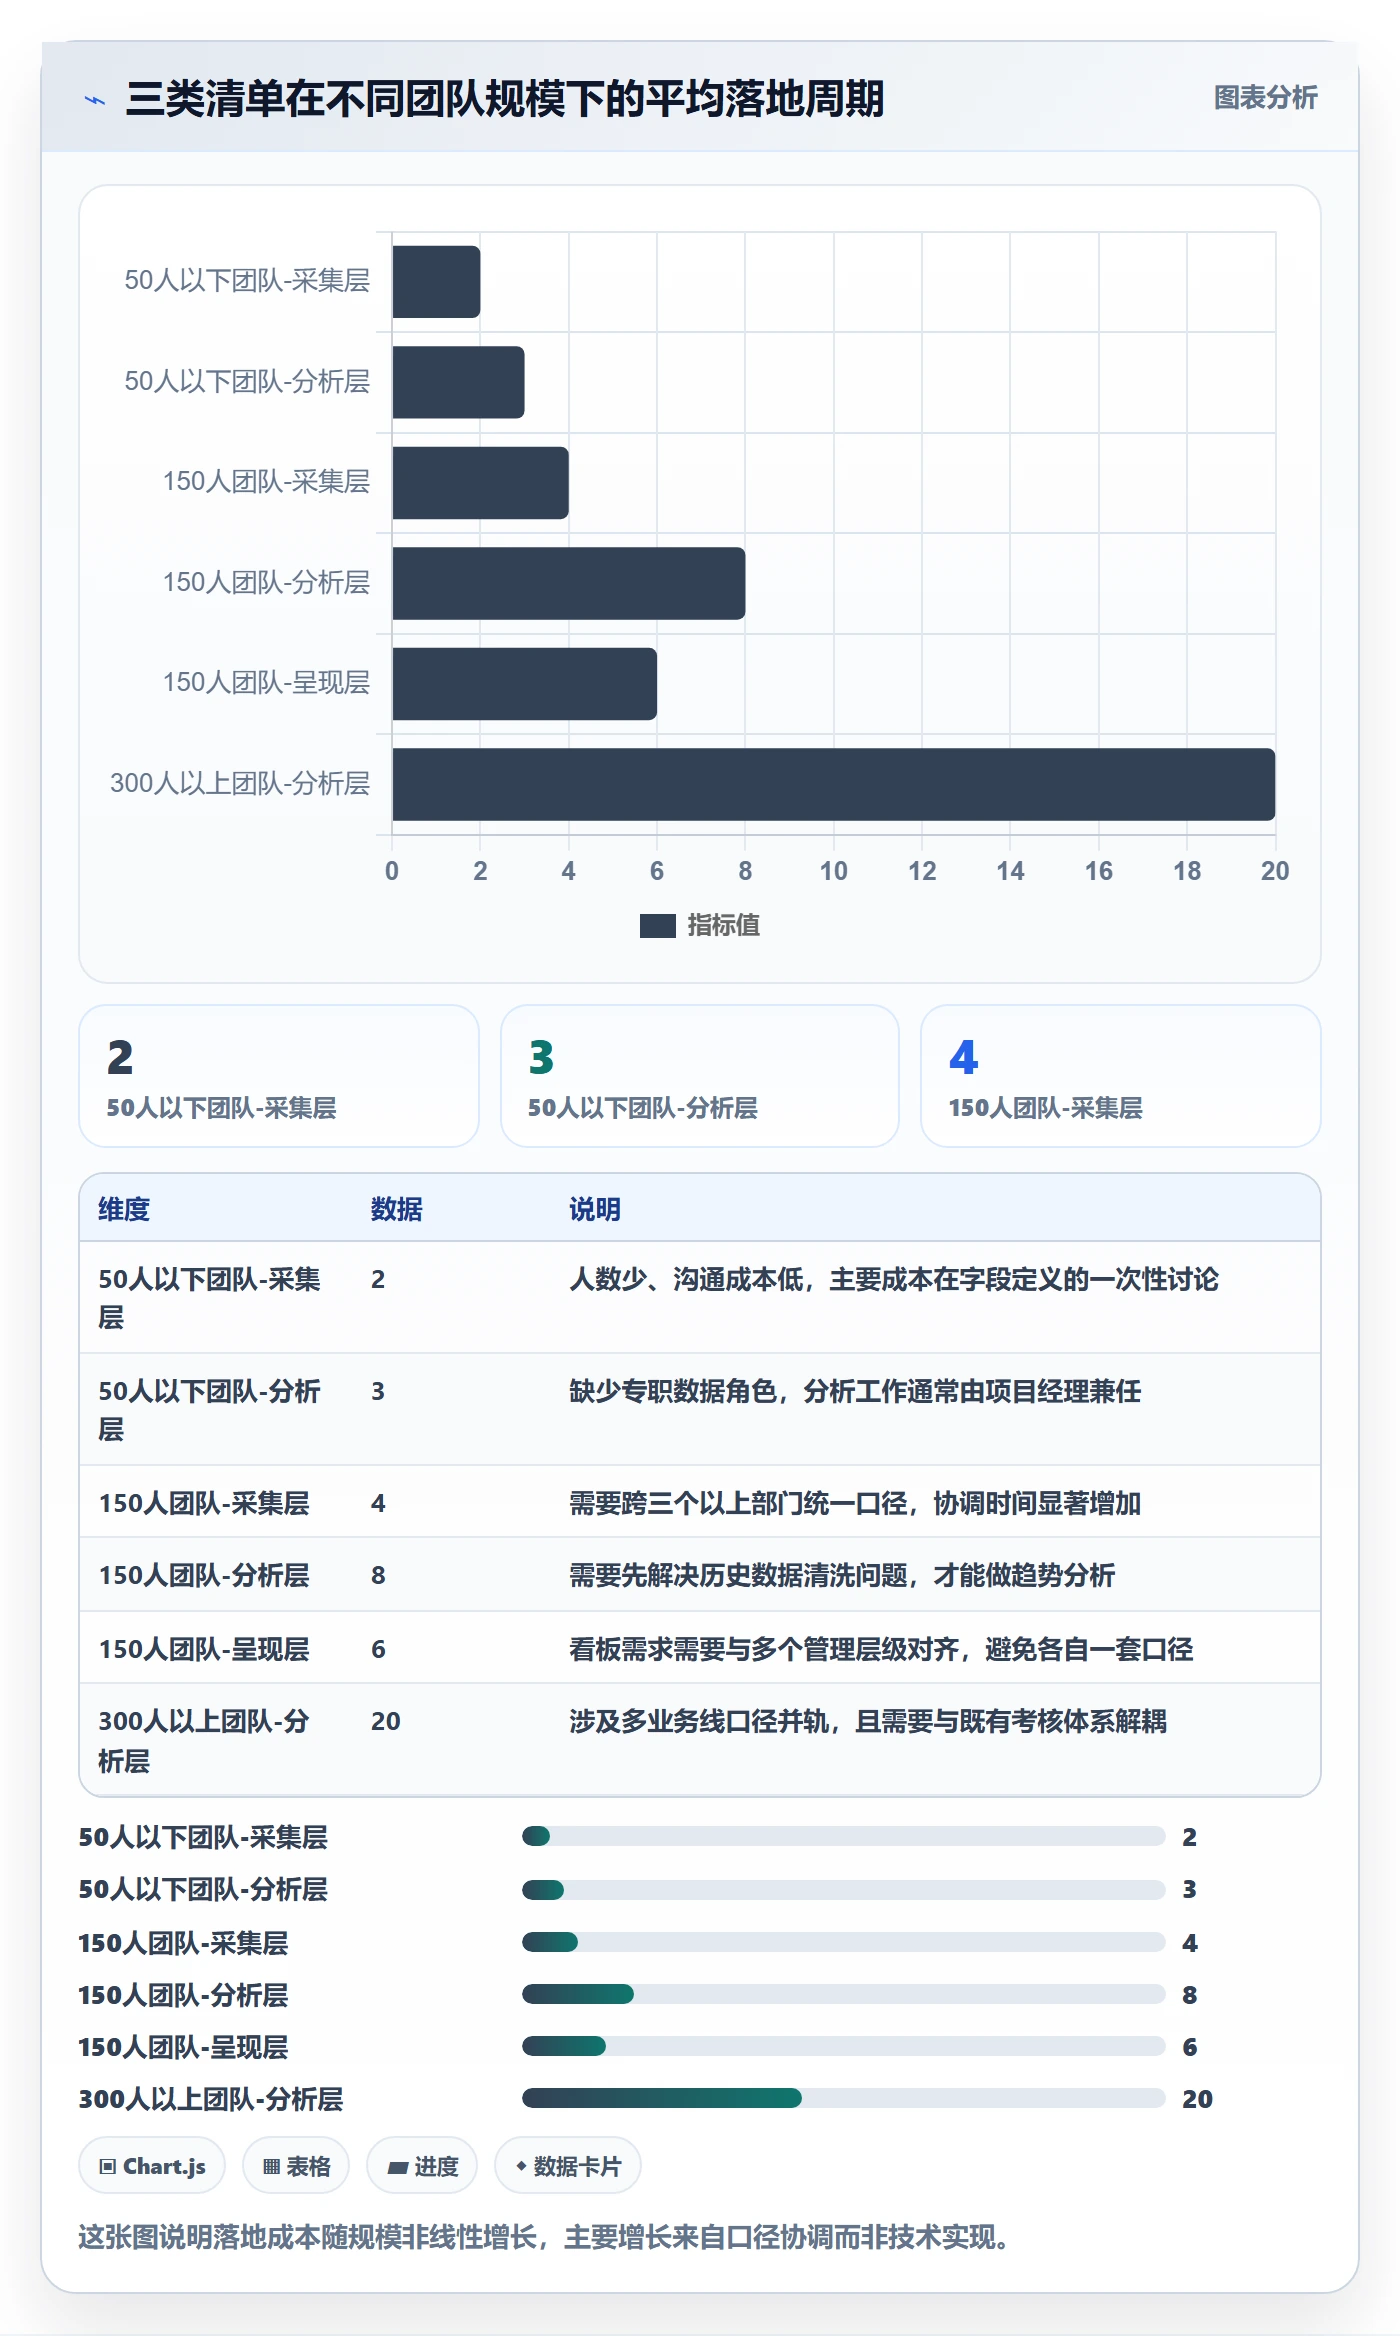Select the 150人团队-呈现层 table row
Viewport: 1400px width, 2336px height.
[700, 1648]
